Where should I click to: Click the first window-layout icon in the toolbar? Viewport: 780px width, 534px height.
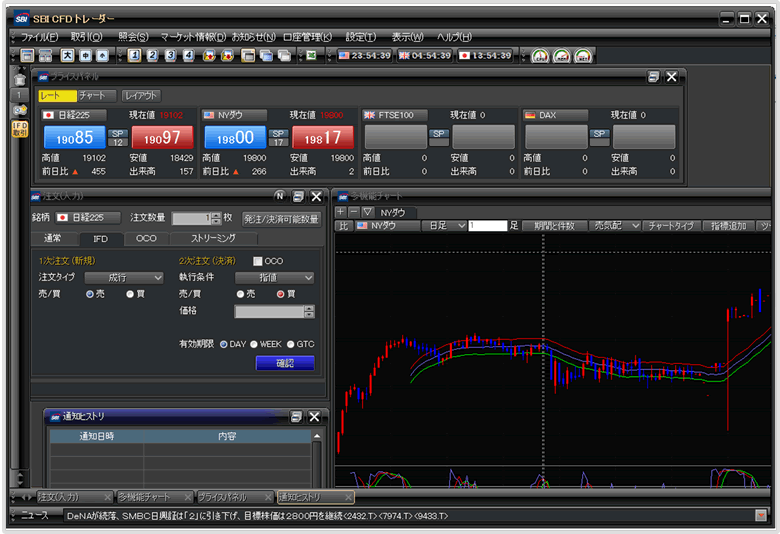coord(27,55)
